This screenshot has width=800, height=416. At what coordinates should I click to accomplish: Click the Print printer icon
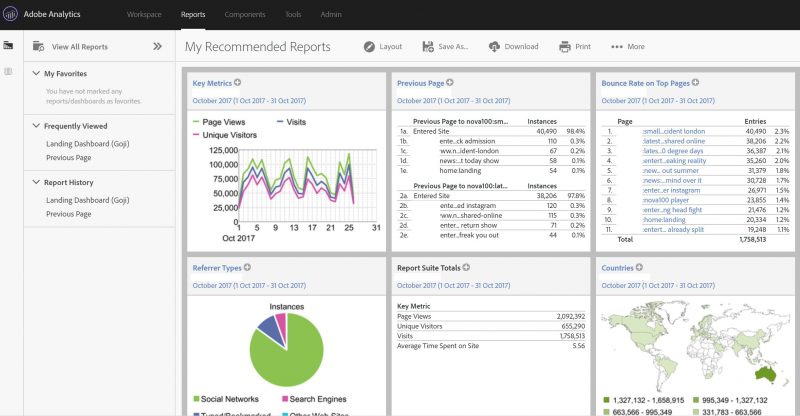point(565,46)
